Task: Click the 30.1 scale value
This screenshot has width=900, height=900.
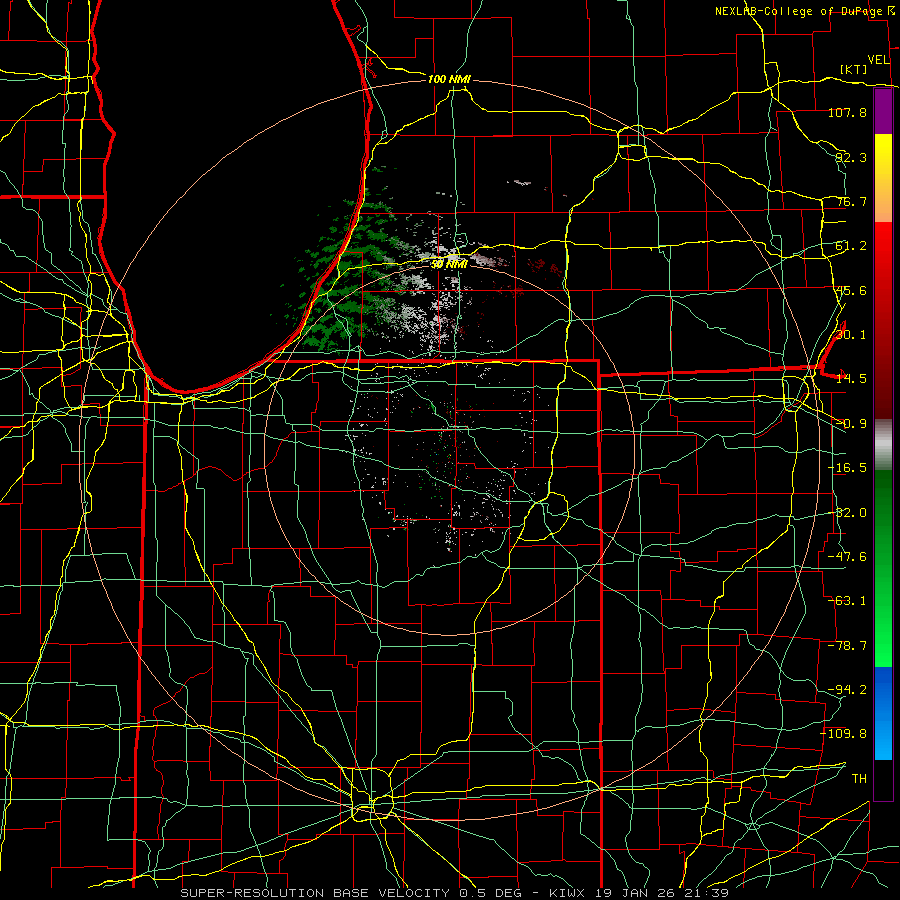Action: point(851,335)
